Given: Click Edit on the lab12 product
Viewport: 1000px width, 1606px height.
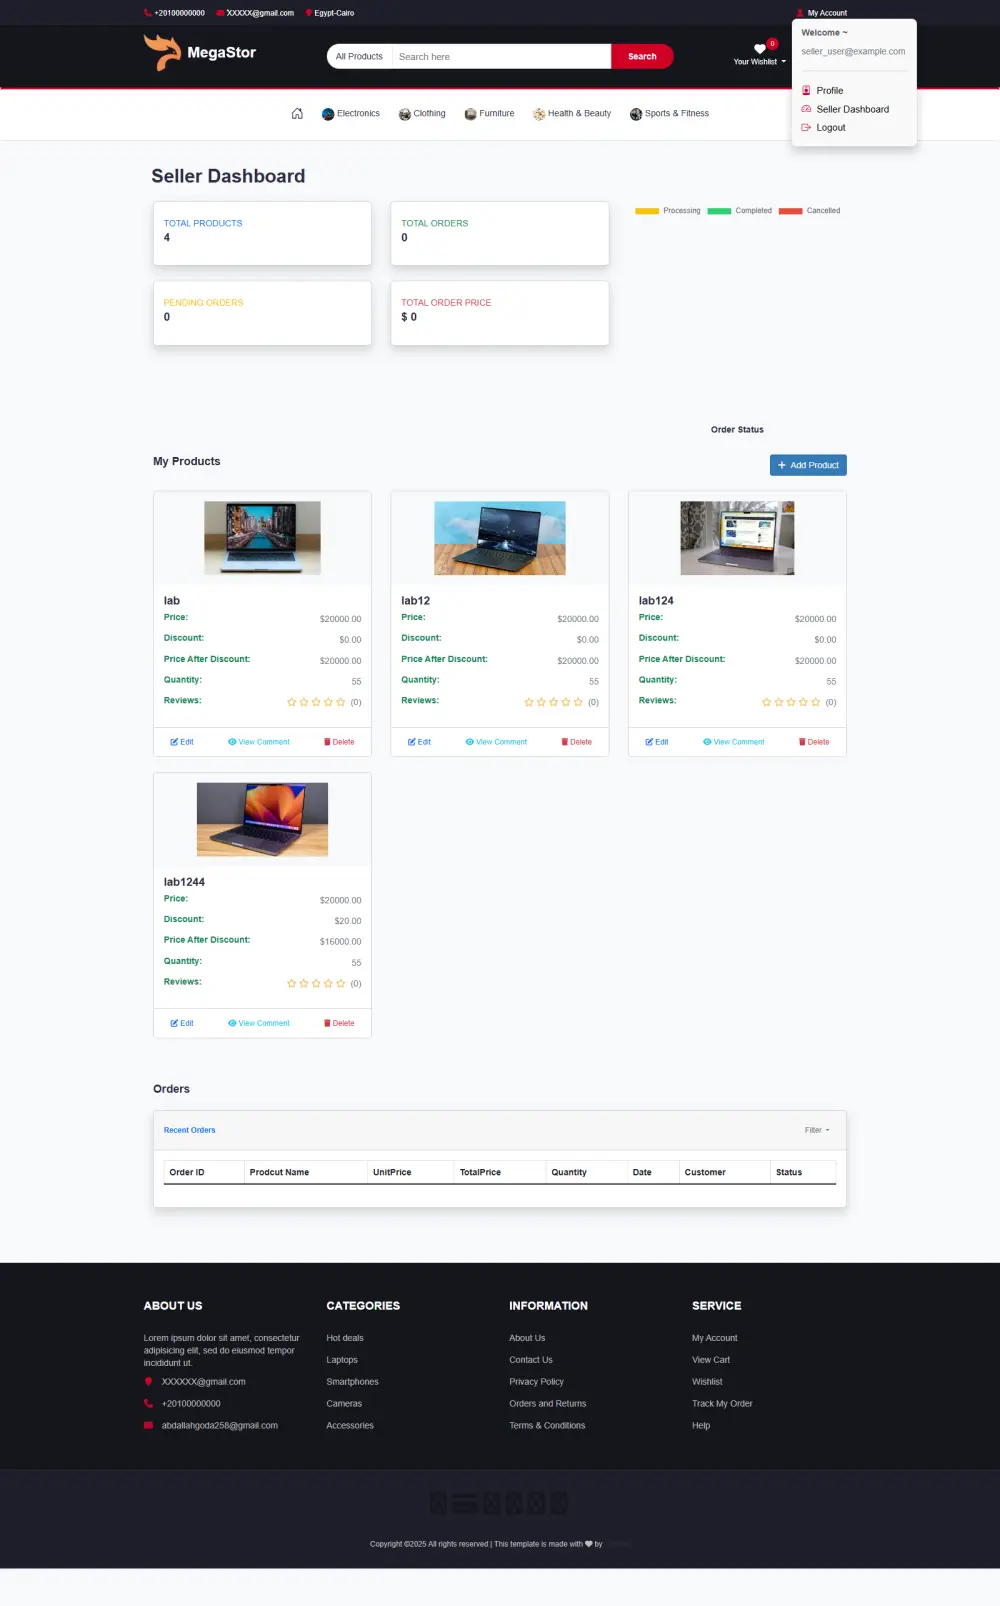Looking at the screenshot, I should click(419, 742).
